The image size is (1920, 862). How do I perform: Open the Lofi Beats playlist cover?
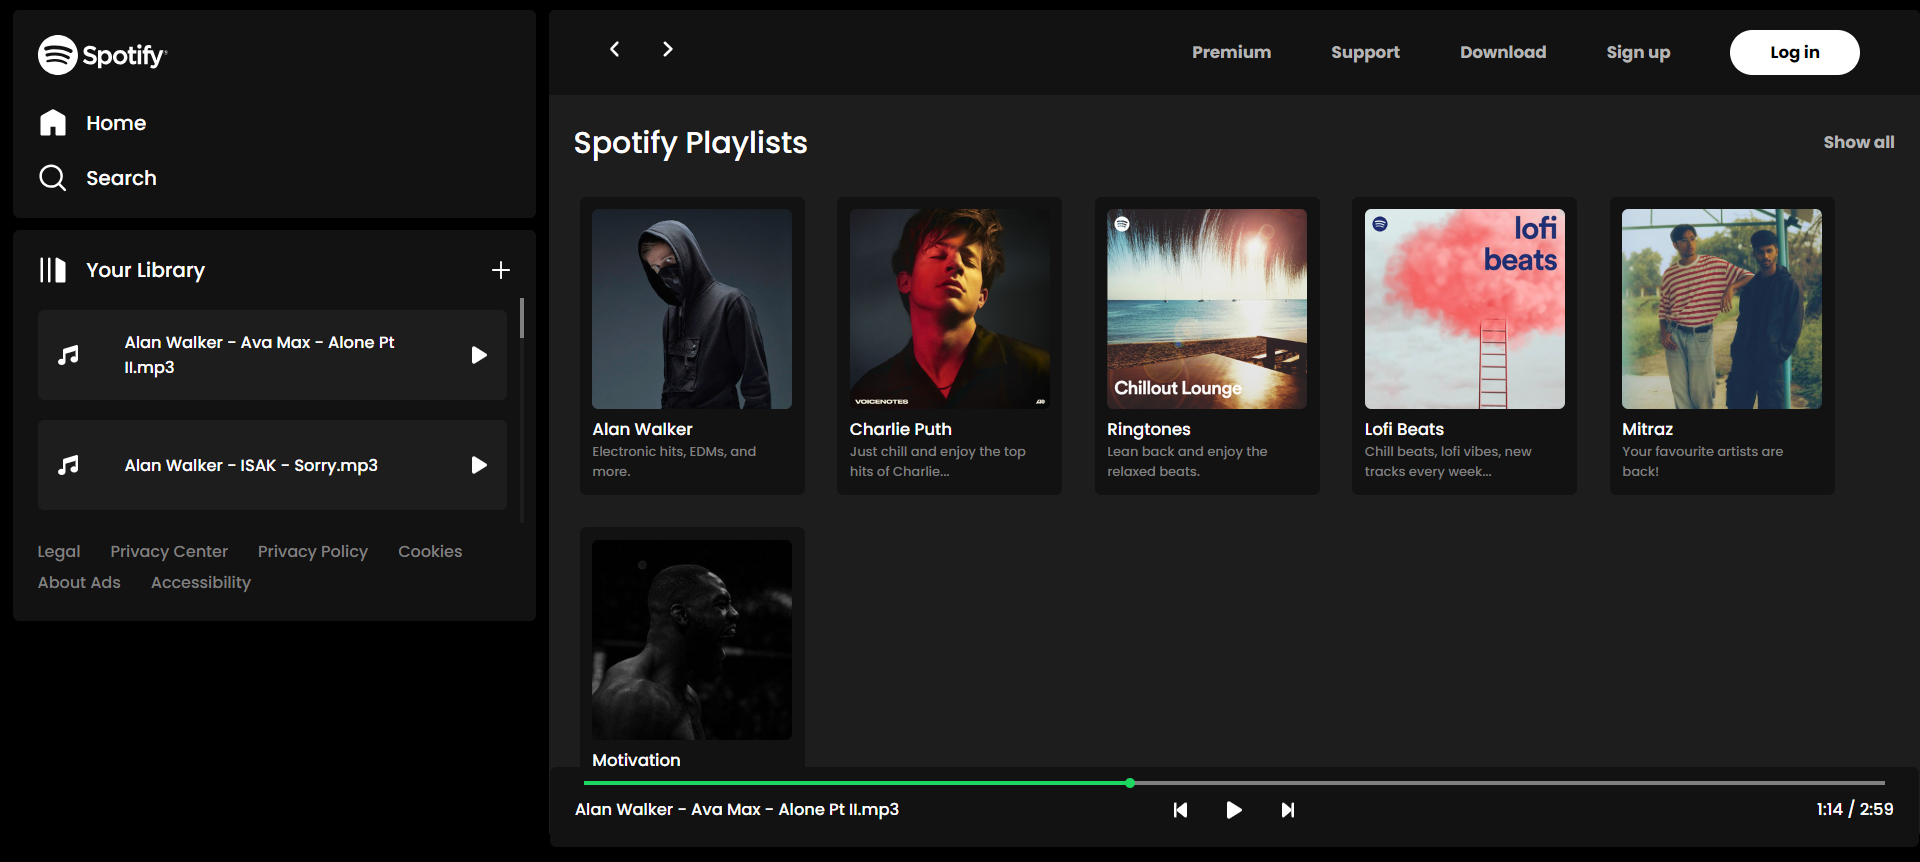1465,309
